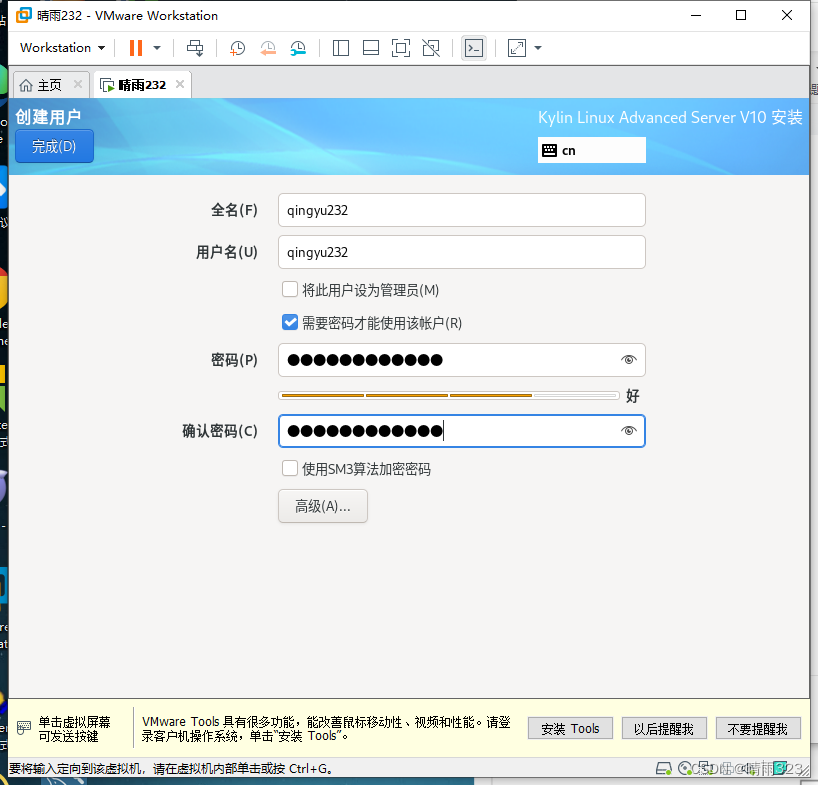The width and height of the screenshot is (818, 785).
Task: Send Ctrl+Alt+Del to the virtual machine
Action: pyautogui.click(x=195, y=48)
